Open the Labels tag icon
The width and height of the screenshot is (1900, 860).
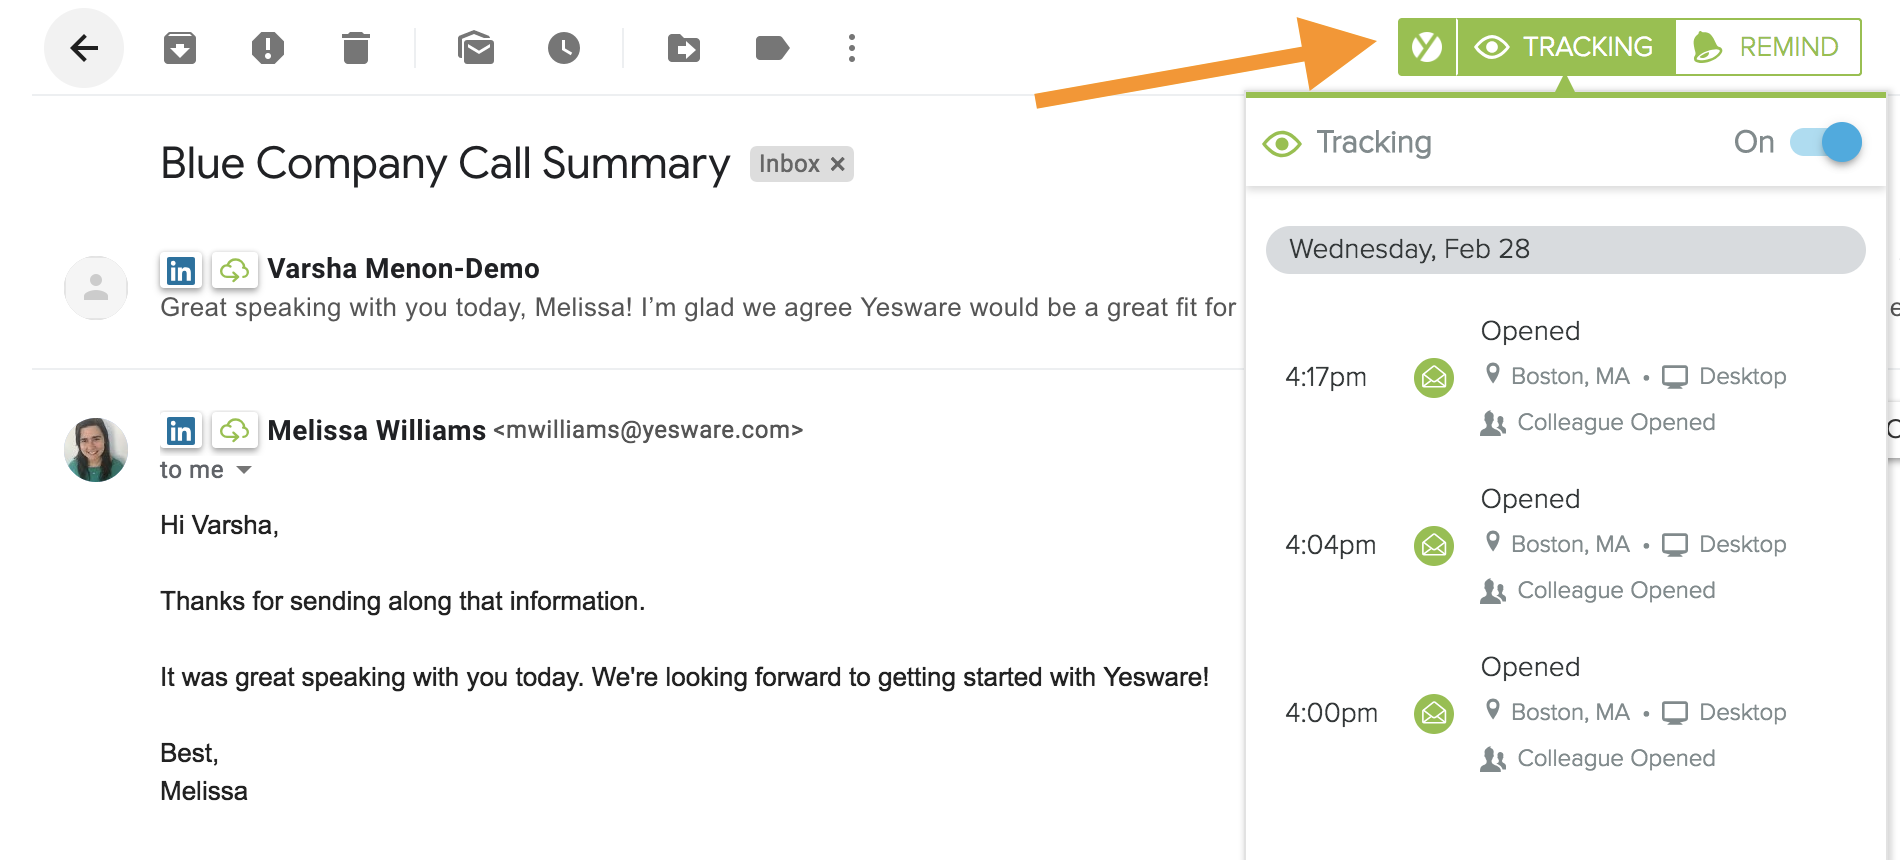(772, 48)
